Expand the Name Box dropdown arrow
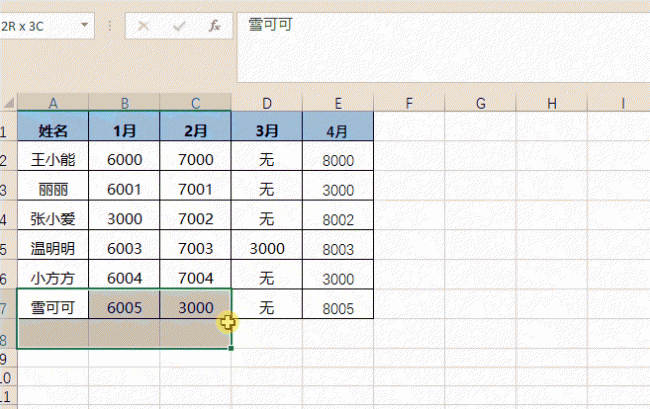The width and height of the screenshot is (650, 409). (x=85, y=25)
